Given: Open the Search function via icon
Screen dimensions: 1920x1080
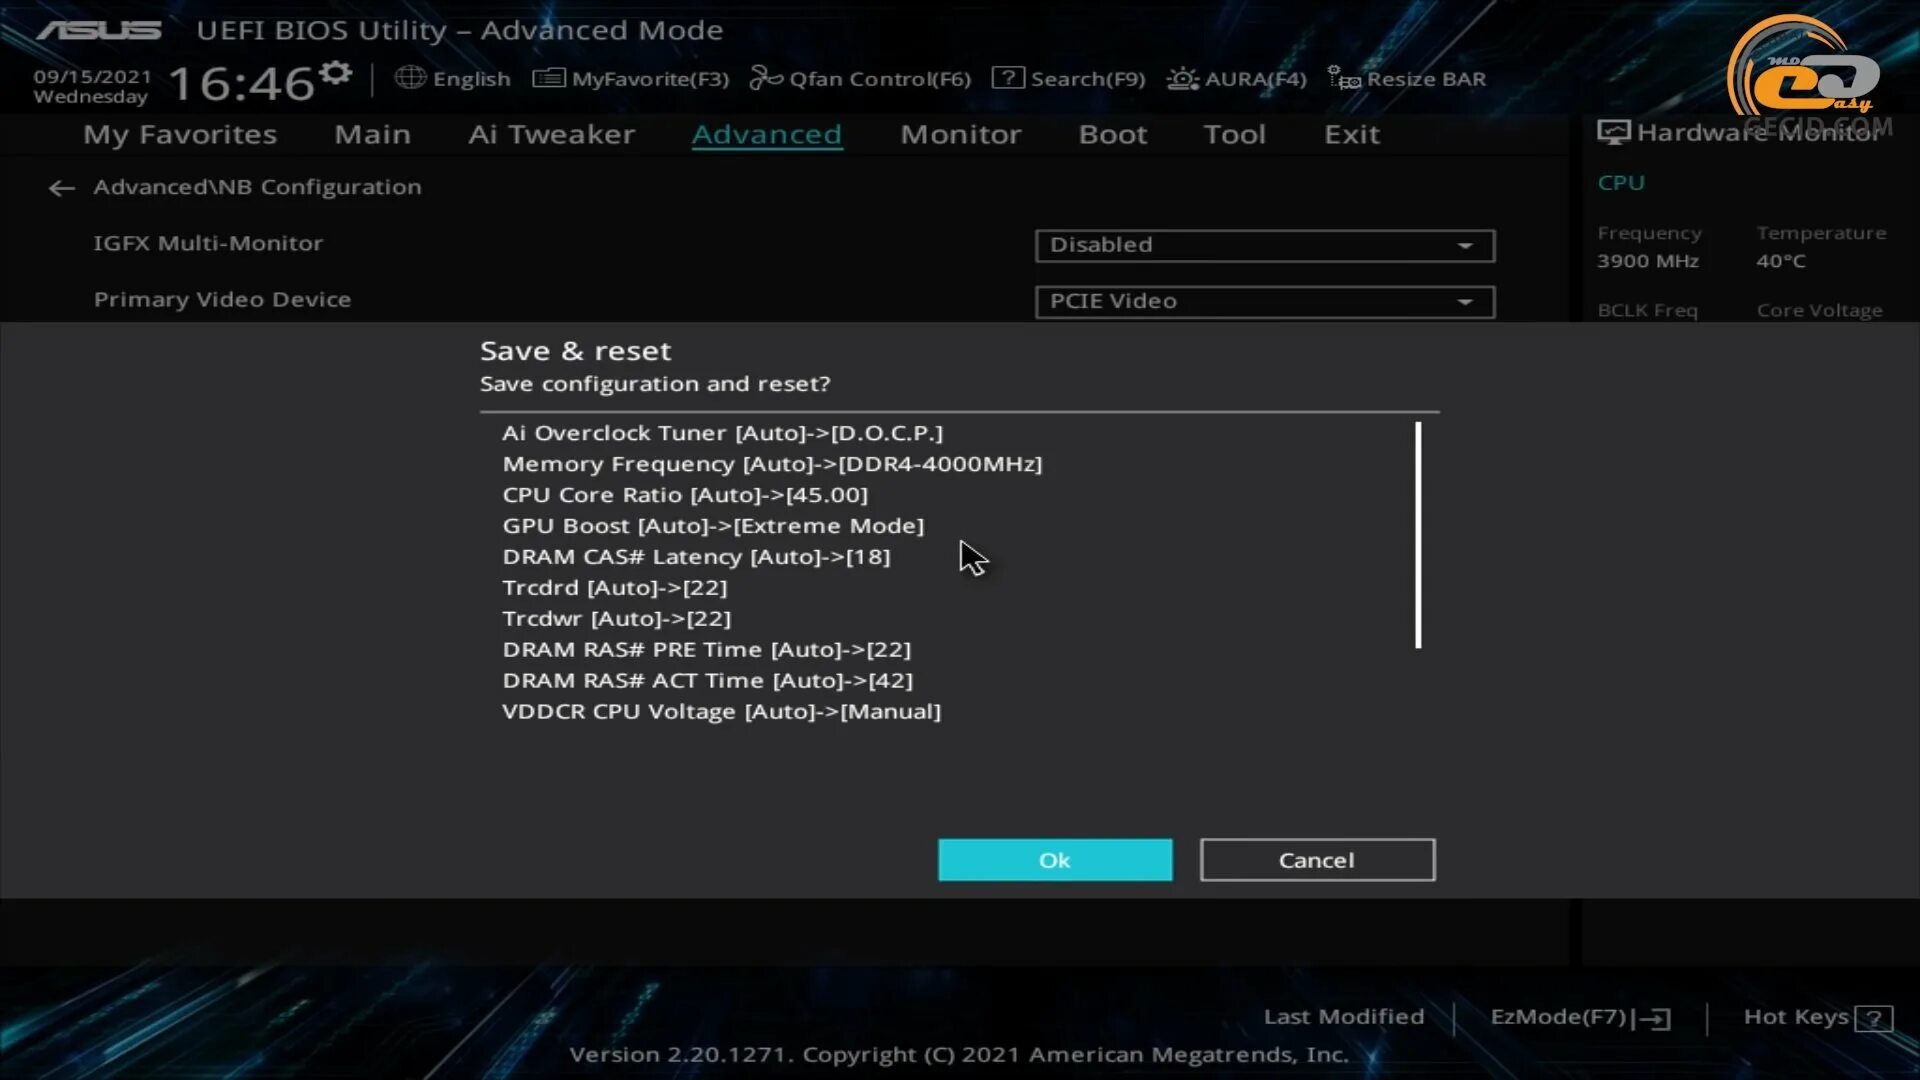Looking at the screenshot, I should (1006, 78).
